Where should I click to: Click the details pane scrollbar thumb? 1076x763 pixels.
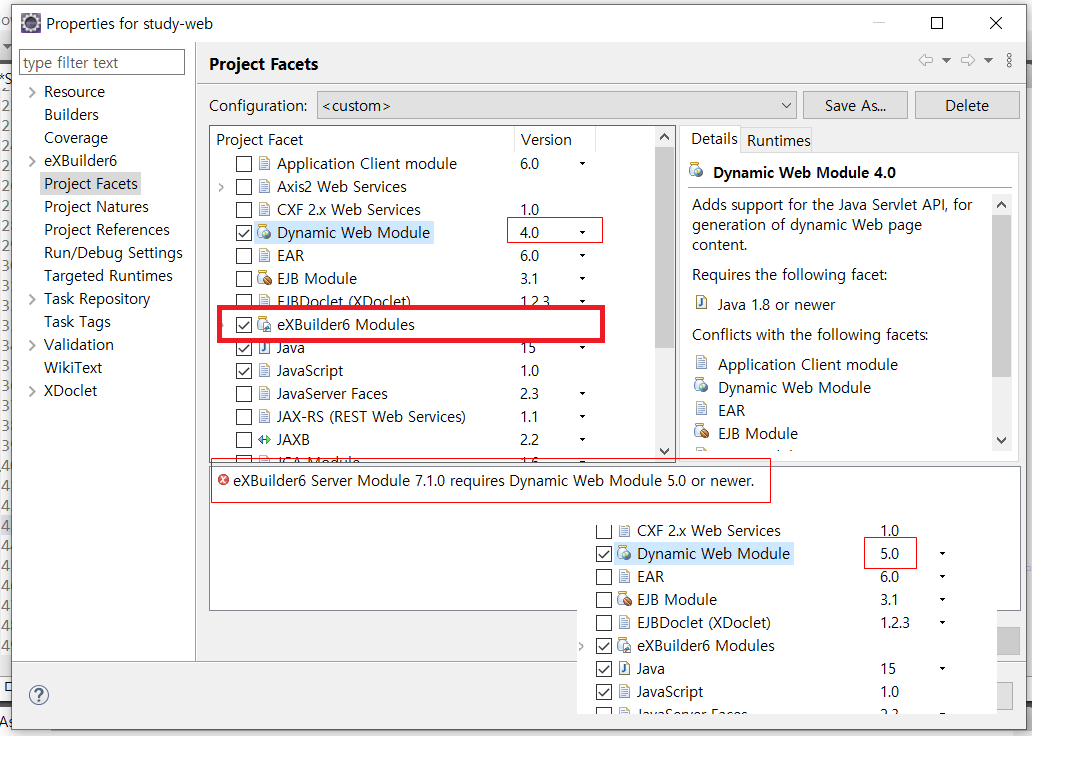pos(1002,296)
